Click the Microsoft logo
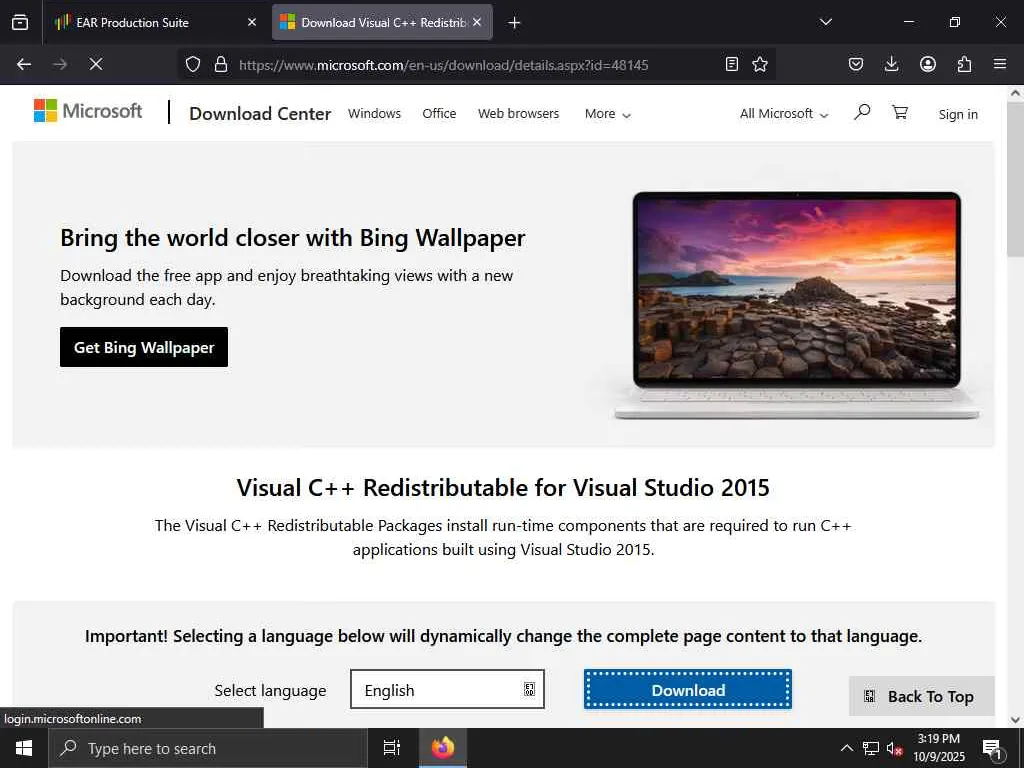The width and height of the screenshot is (1024, 768). (88, 111)
